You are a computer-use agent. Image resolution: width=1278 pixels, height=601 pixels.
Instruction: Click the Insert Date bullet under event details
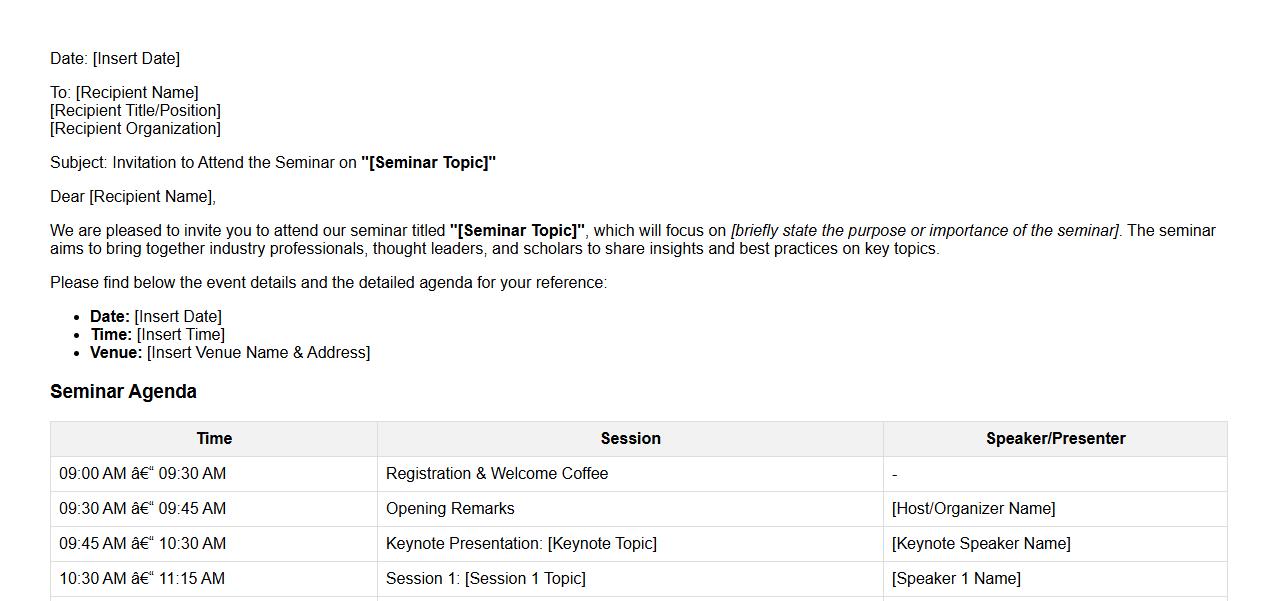coord(178,317)
